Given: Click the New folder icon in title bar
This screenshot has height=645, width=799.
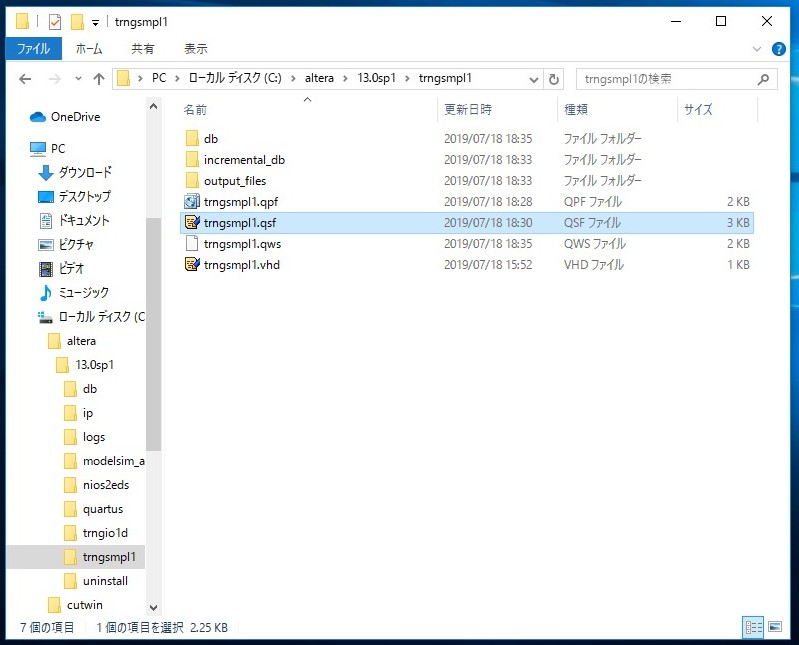Looking at the screenshot, I should (77, 22).
